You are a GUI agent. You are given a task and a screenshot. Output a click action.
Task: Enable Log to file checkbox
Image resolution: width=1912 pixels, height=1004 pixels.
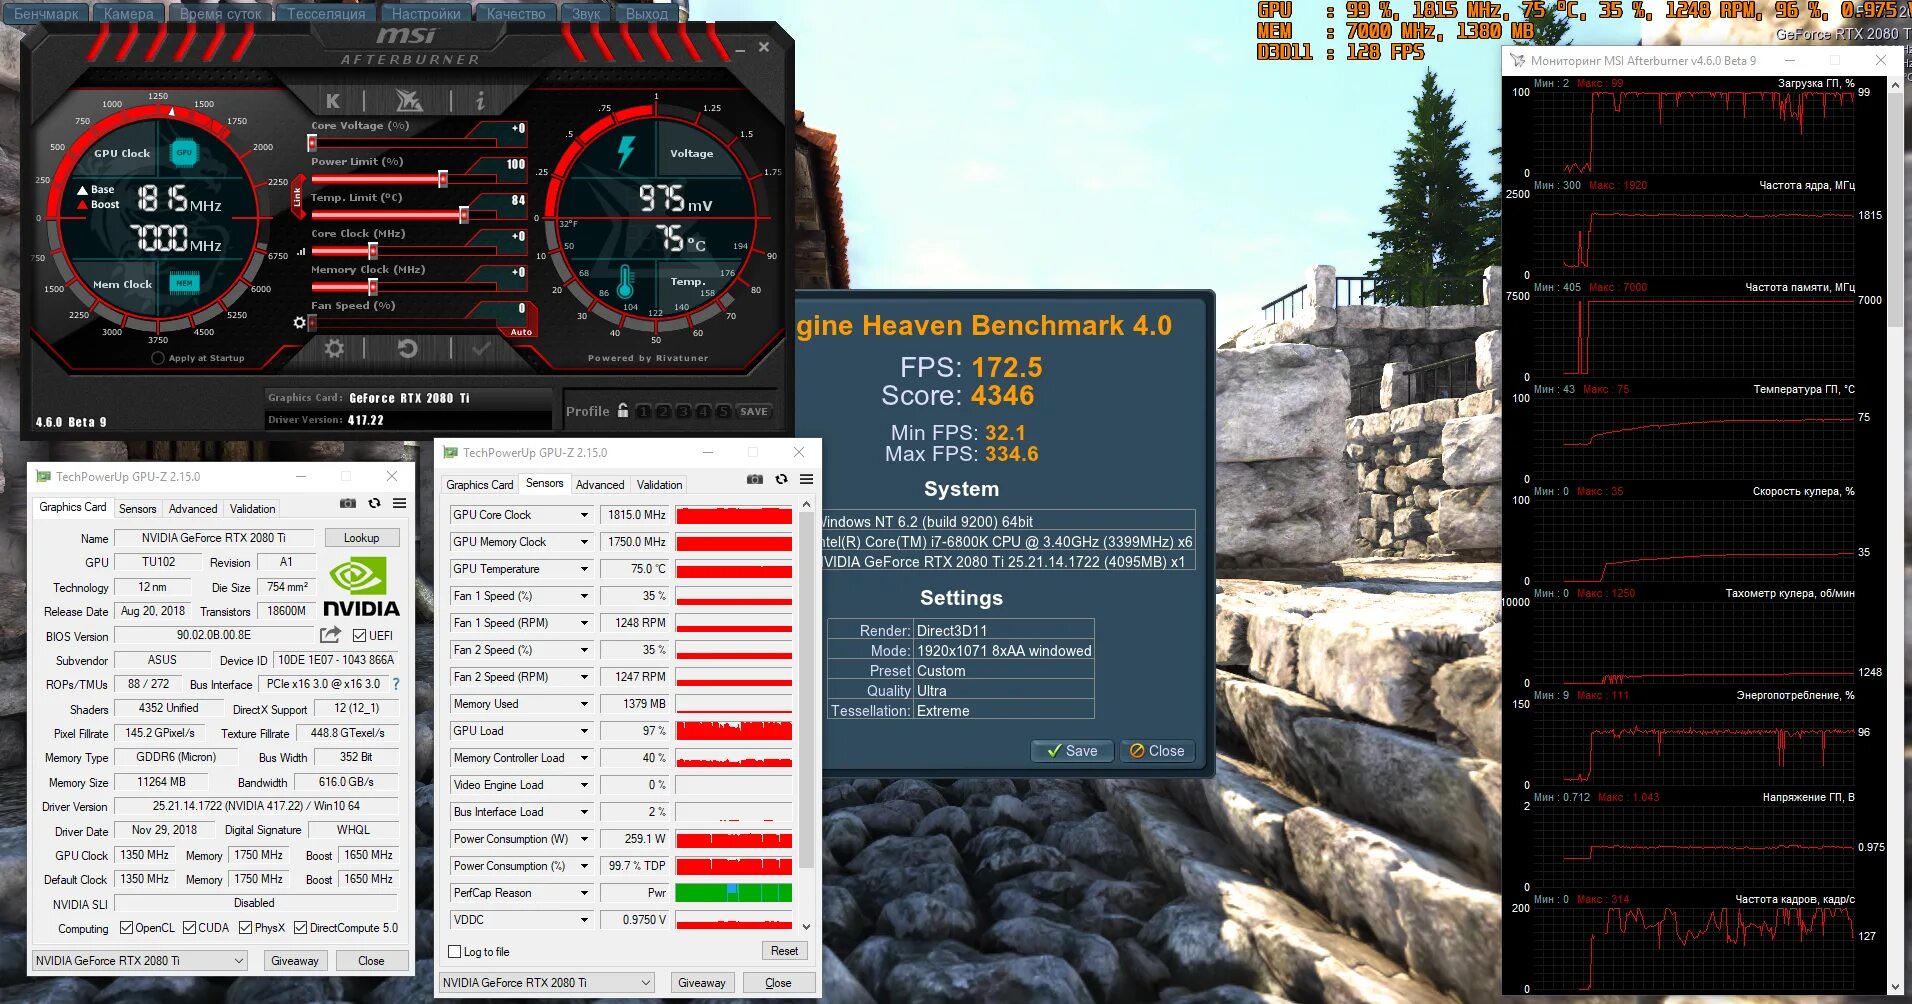click(455, 952)
